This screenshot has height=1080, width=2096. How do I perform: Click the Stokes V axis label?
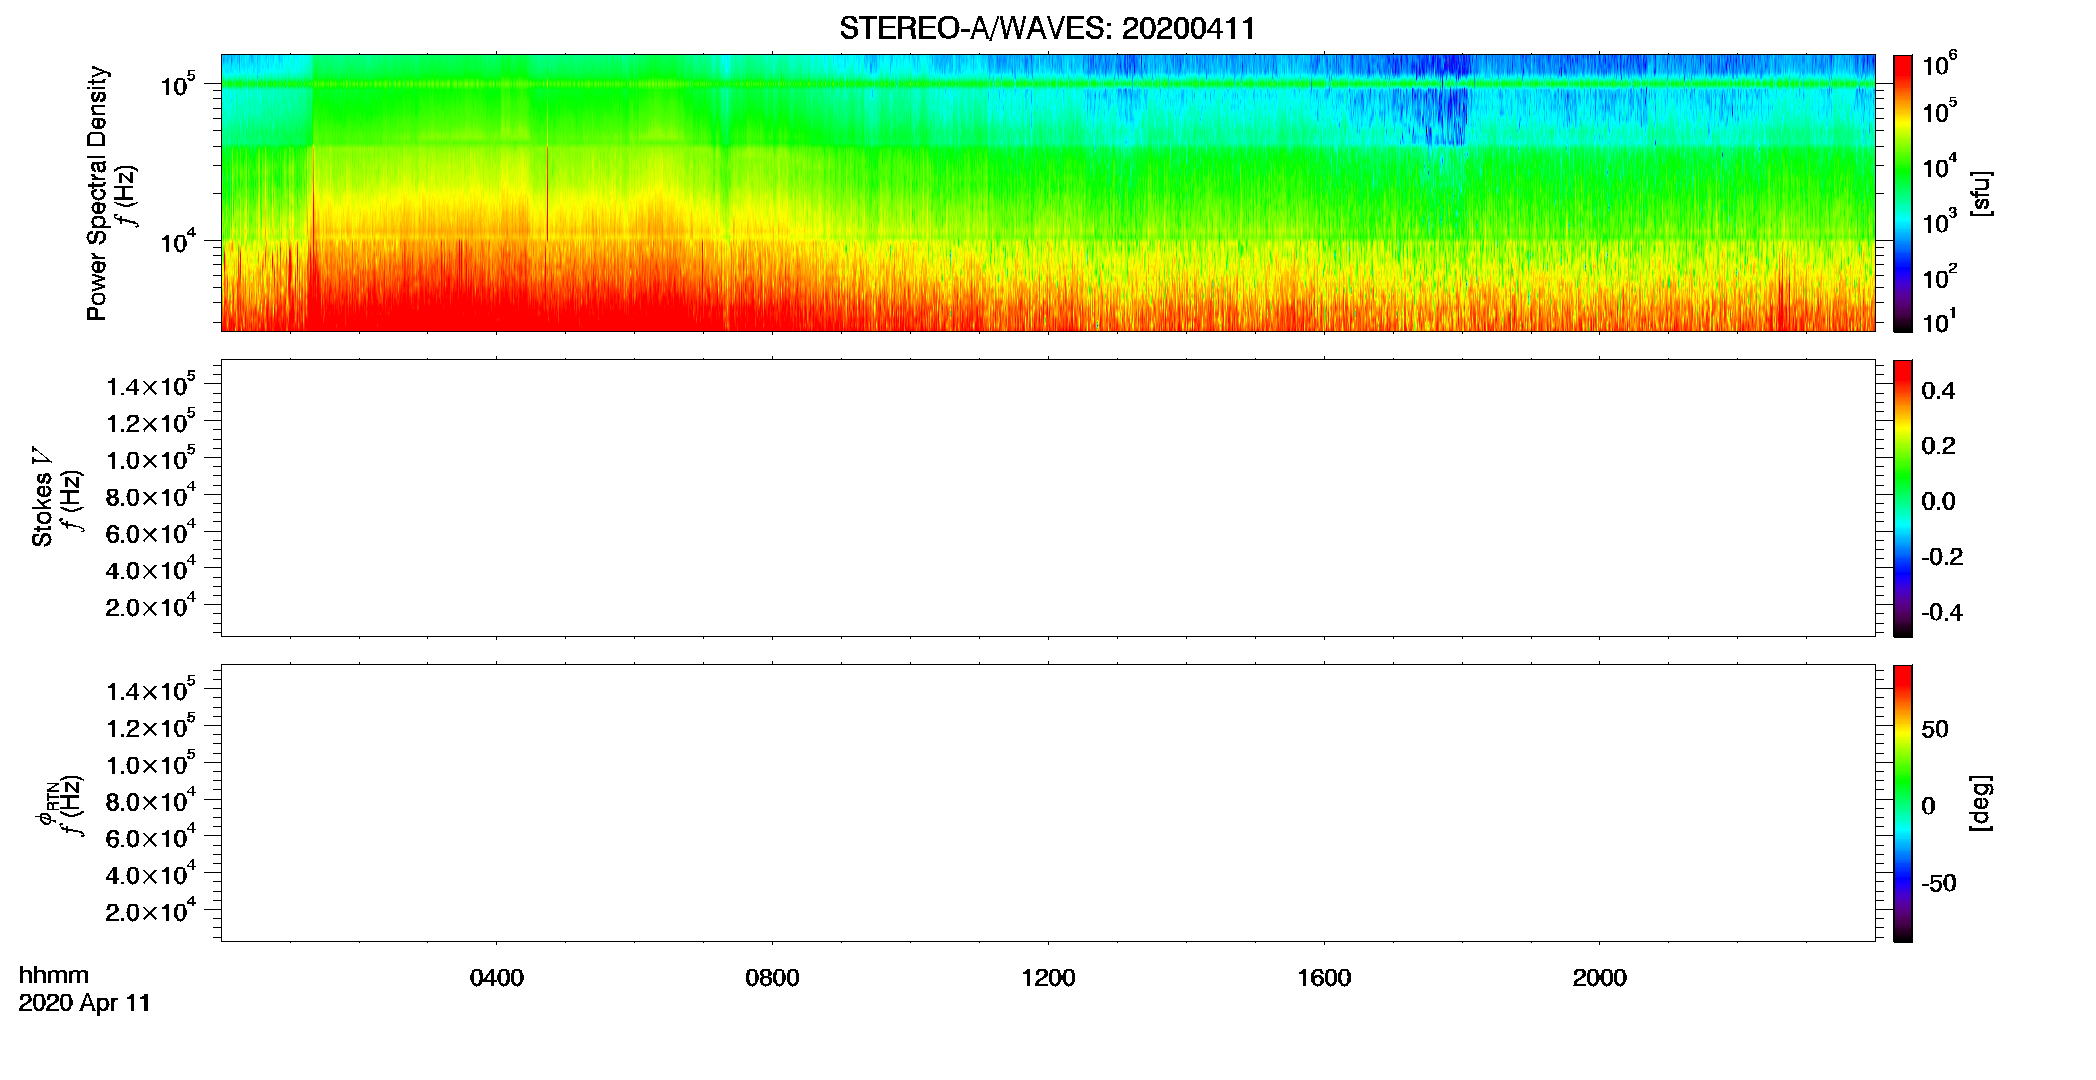tap(42, 497)
